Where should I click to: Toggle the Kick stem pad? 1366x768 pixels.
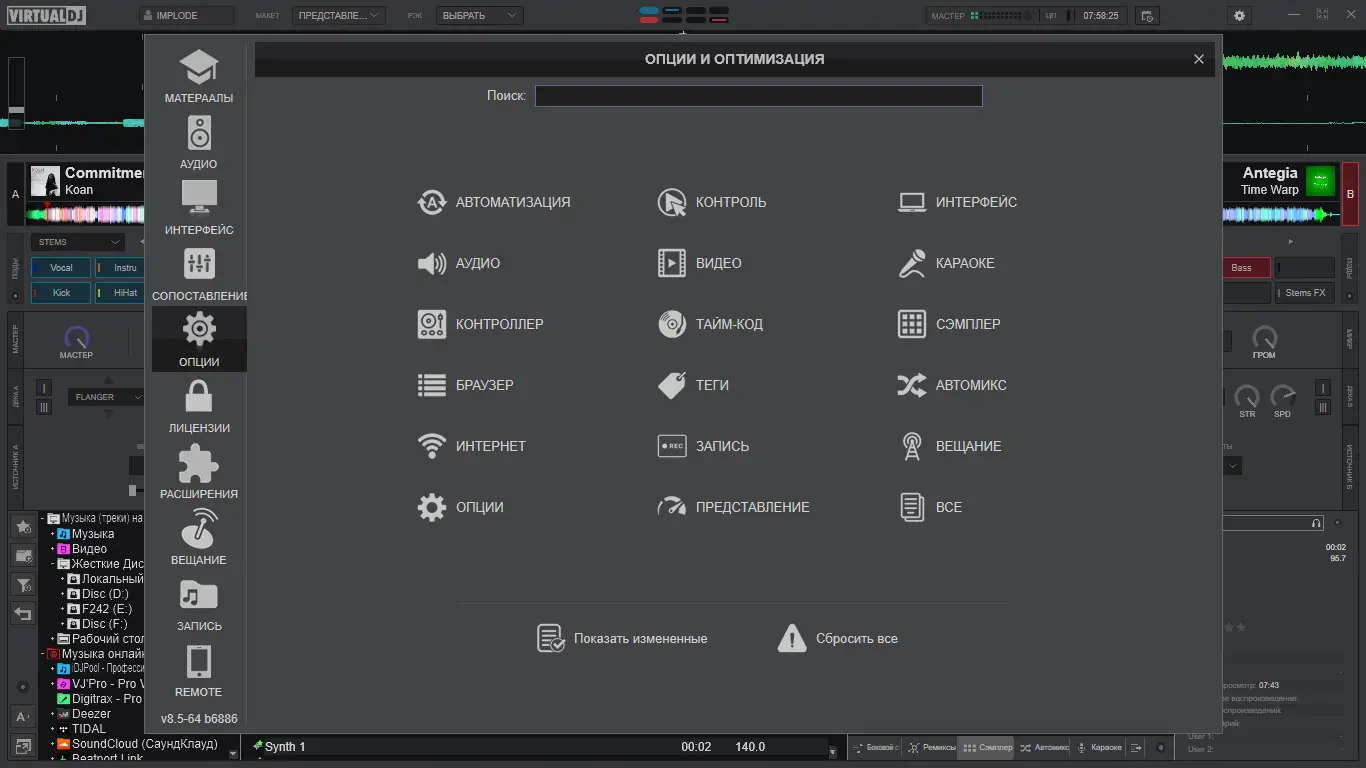click(x=61, y=293)
